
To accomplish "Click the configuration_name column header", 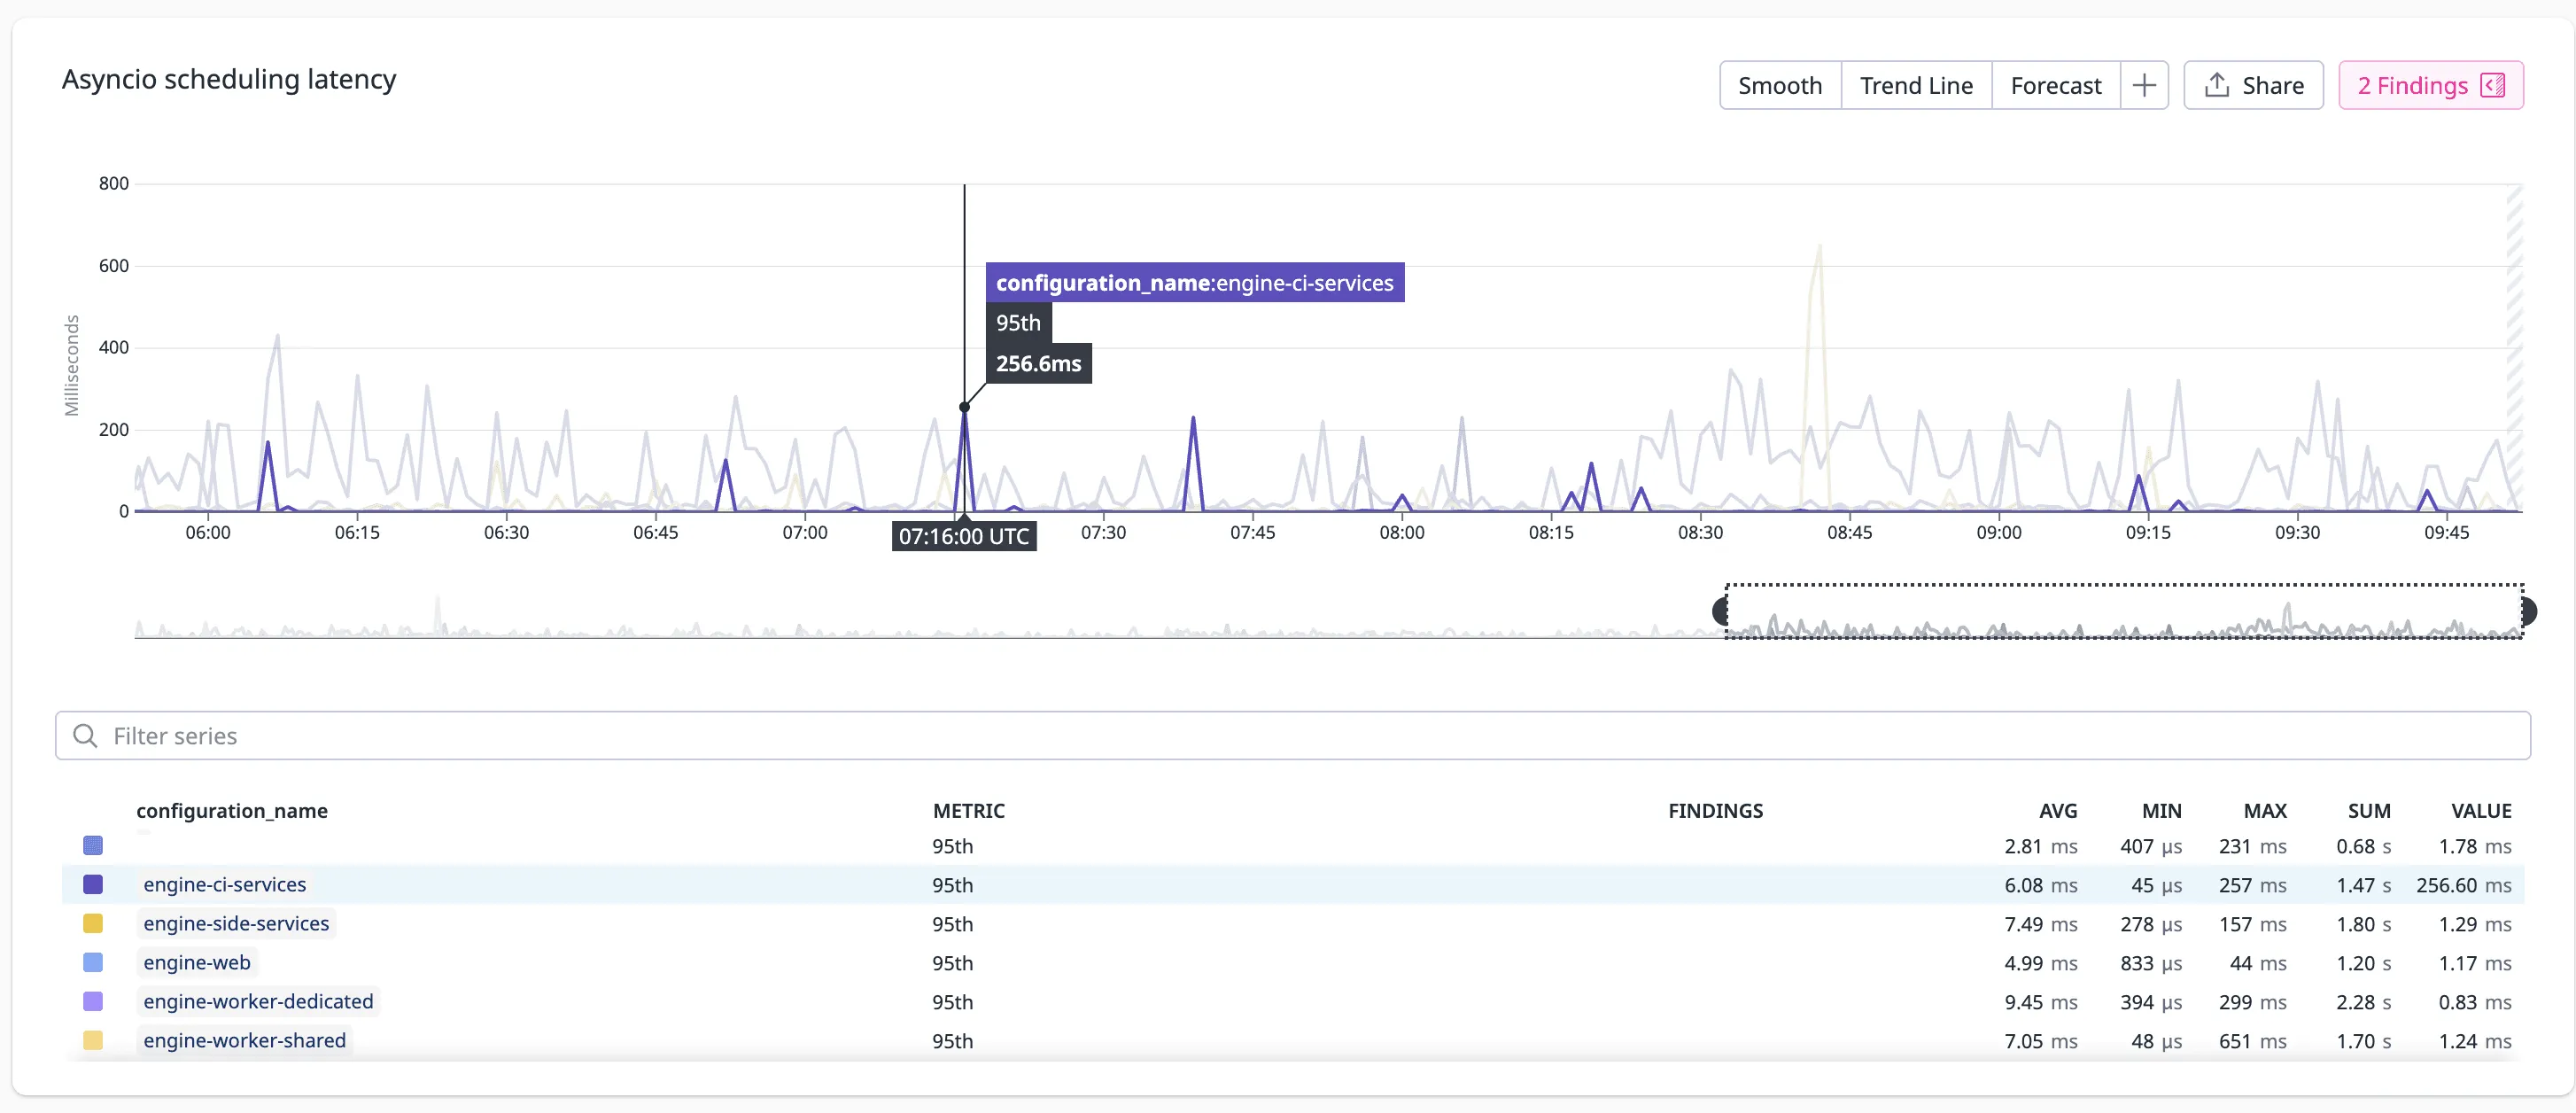I will (232, 811).
